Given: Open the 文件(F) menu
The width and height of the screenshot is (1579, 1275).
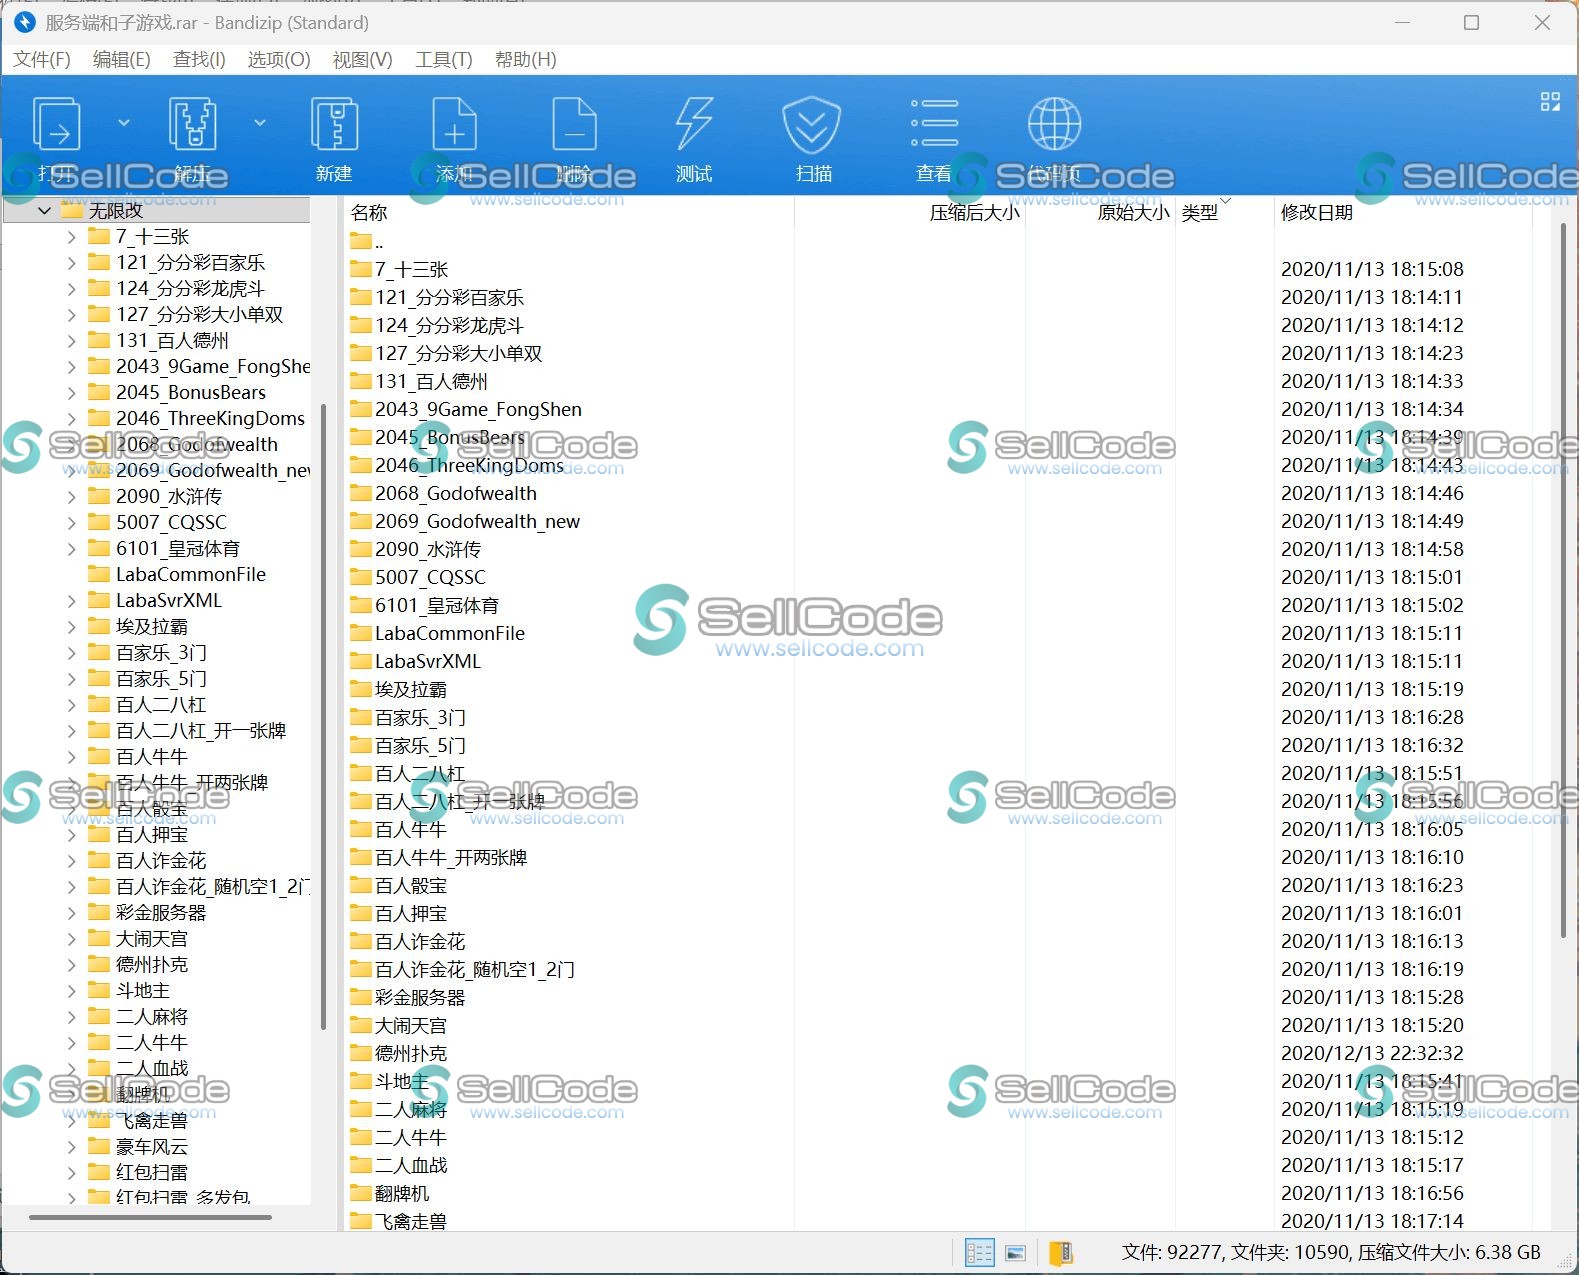Looking at the screenshot, I should click(x=42, y=60).
